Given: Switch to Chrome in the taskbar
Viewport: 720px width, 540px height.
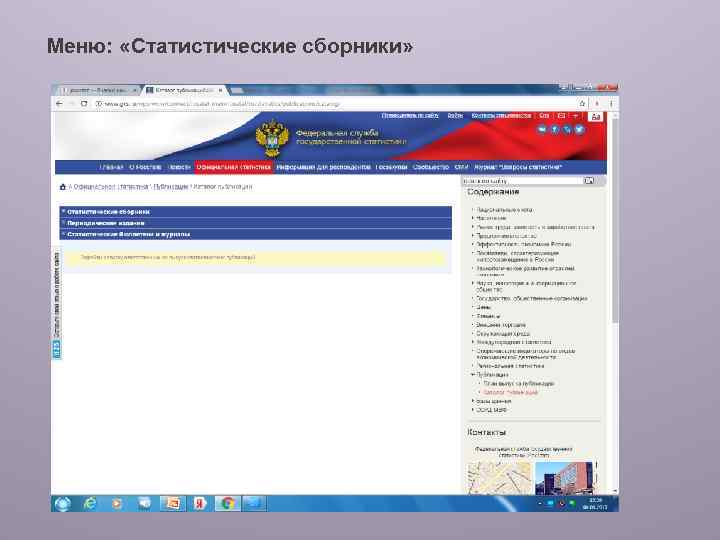Looking at the screenshot, I should [x=227, y=504].
